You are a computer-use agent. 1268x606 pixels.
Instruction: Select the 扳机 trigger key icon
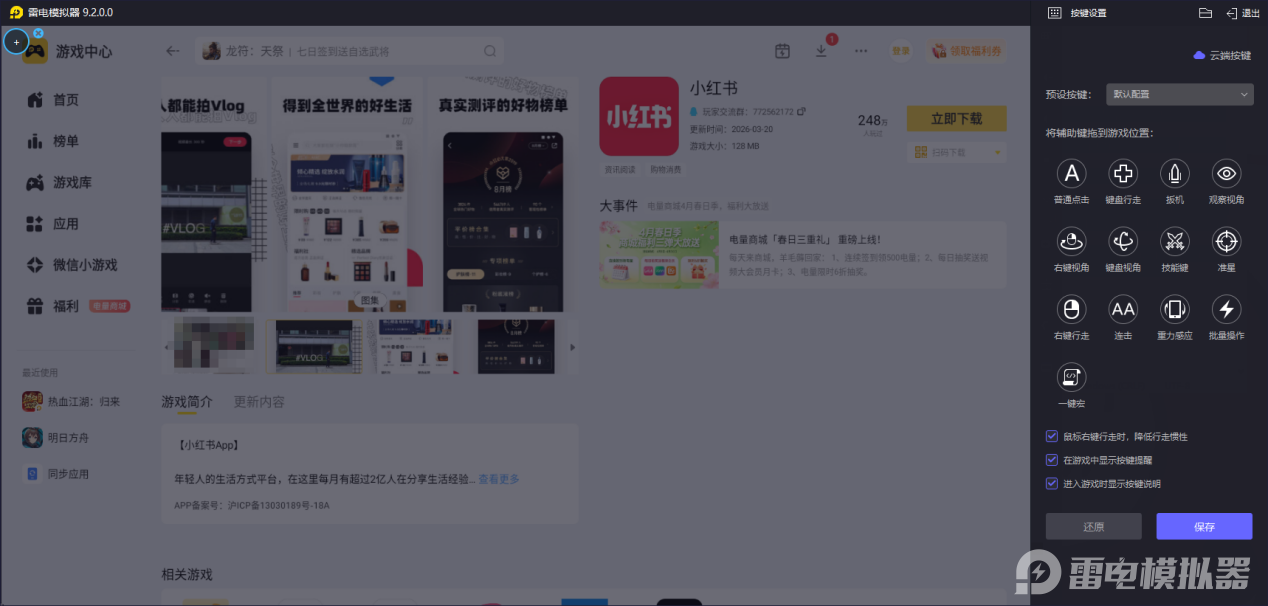point(1175,173)
